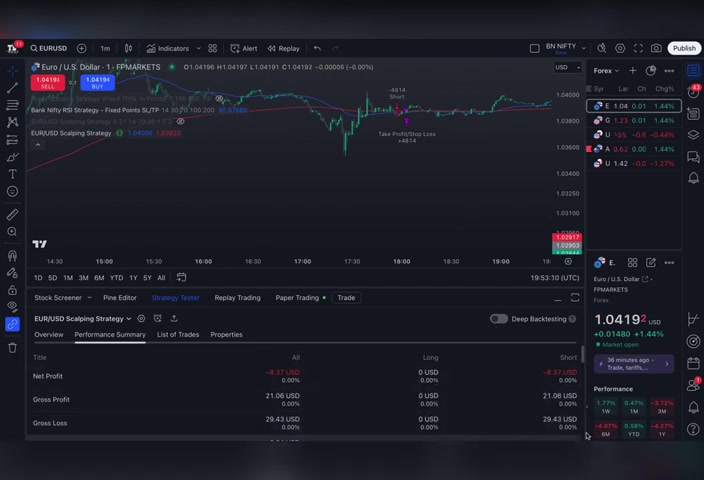
Task: Open quick search icon in toolbar
Action: (x=602, y=48)
